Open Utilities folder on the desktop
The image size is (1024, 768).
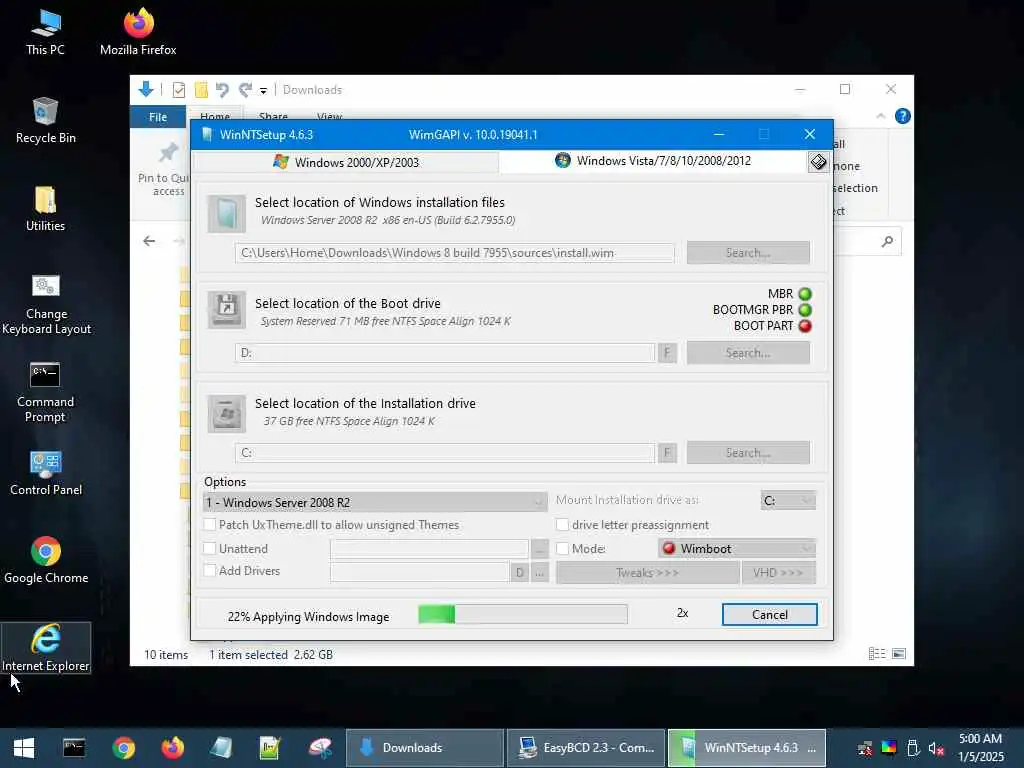pos(45,208)
